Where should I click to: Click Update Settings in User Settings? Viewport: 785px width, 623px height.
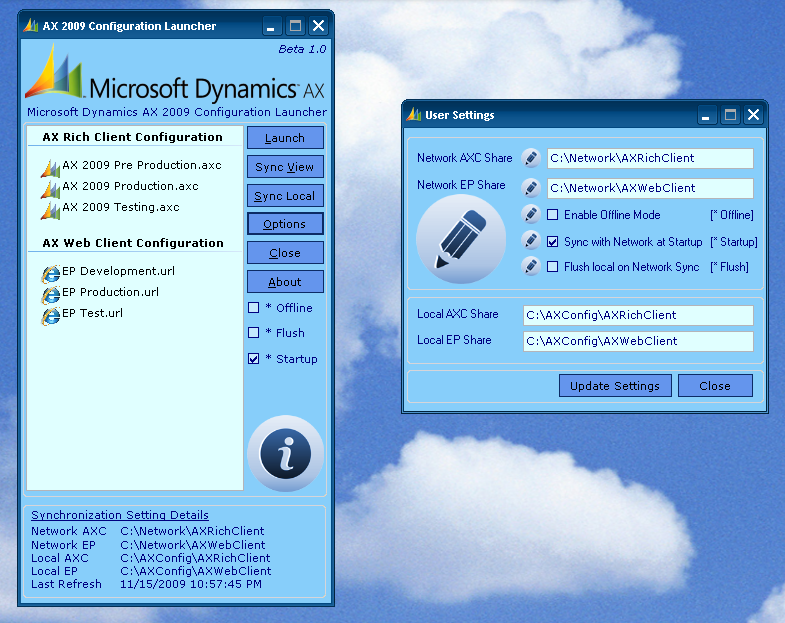click(x=615, y=386)
